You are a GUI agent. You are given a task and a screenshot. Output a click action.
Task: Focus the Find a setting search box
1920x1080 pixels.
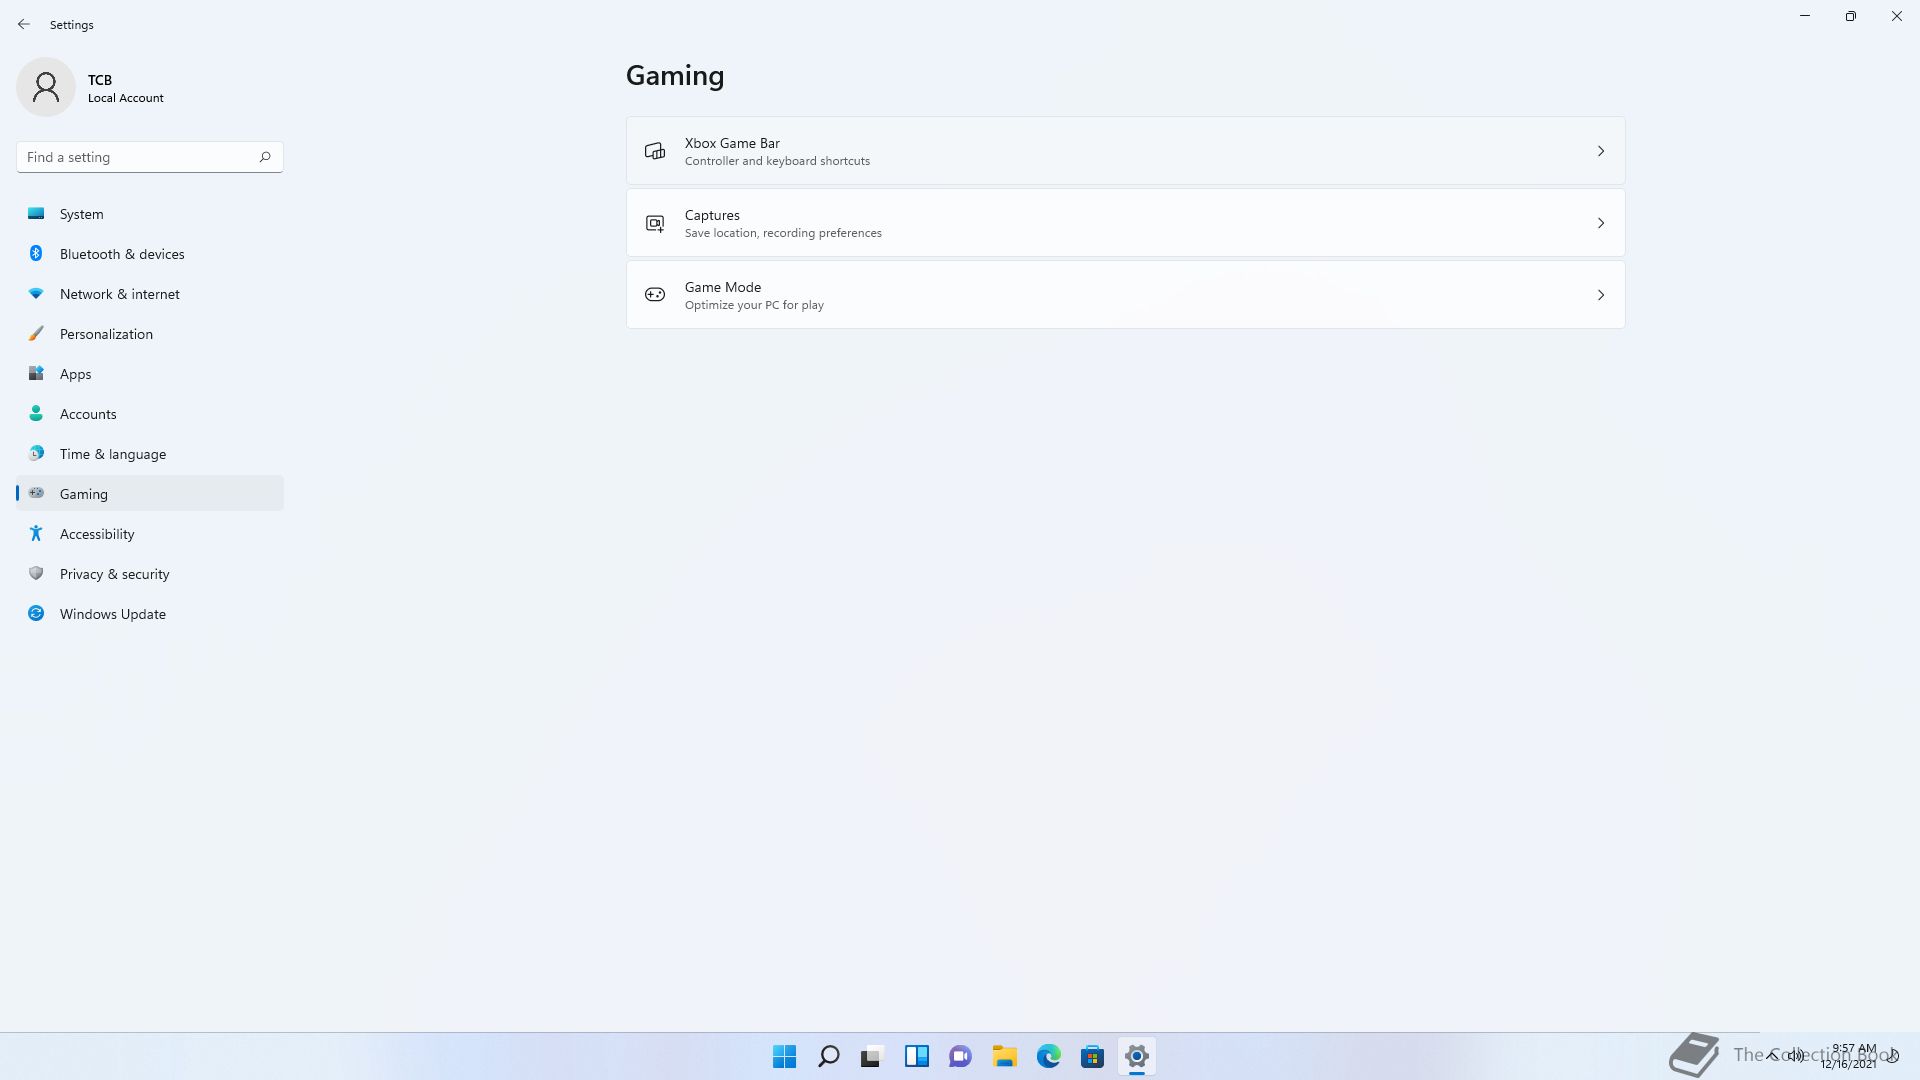click(x=135, y=157)
